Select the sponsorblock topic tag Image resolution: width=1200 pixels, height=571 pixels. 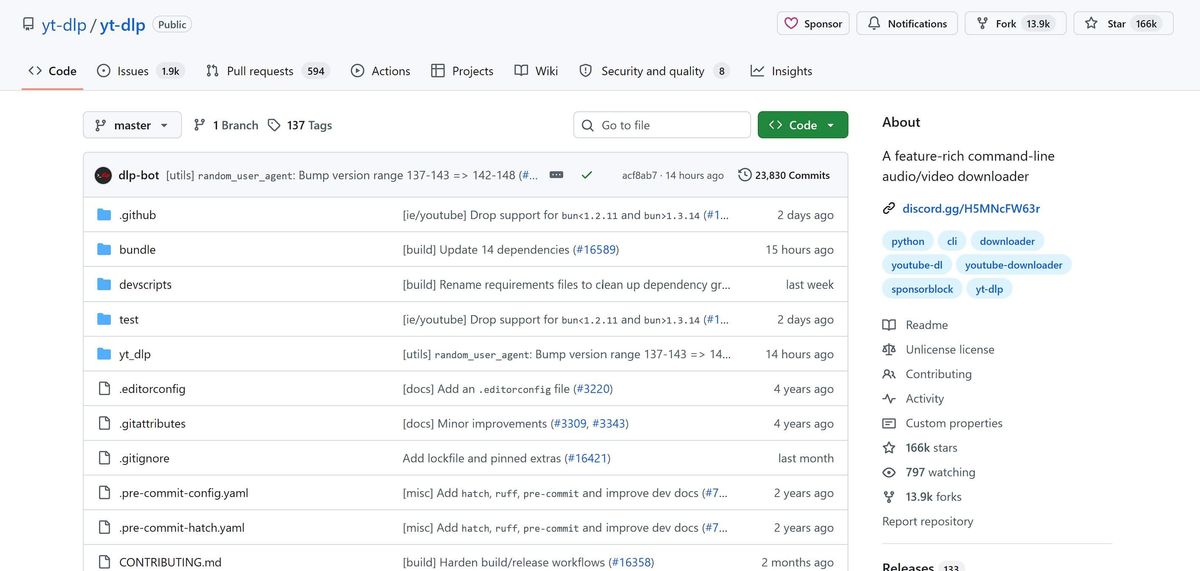point(922,289)
